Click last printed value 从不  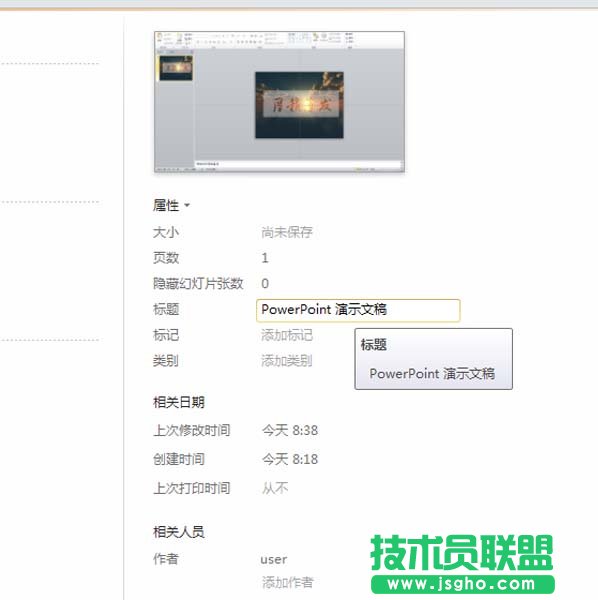[x=275, y=488]
